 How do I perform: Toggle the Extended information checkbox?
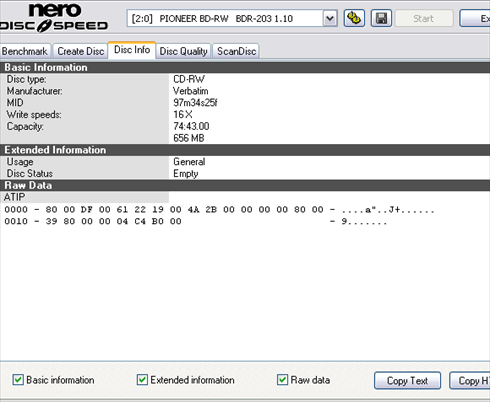point(142,380)
